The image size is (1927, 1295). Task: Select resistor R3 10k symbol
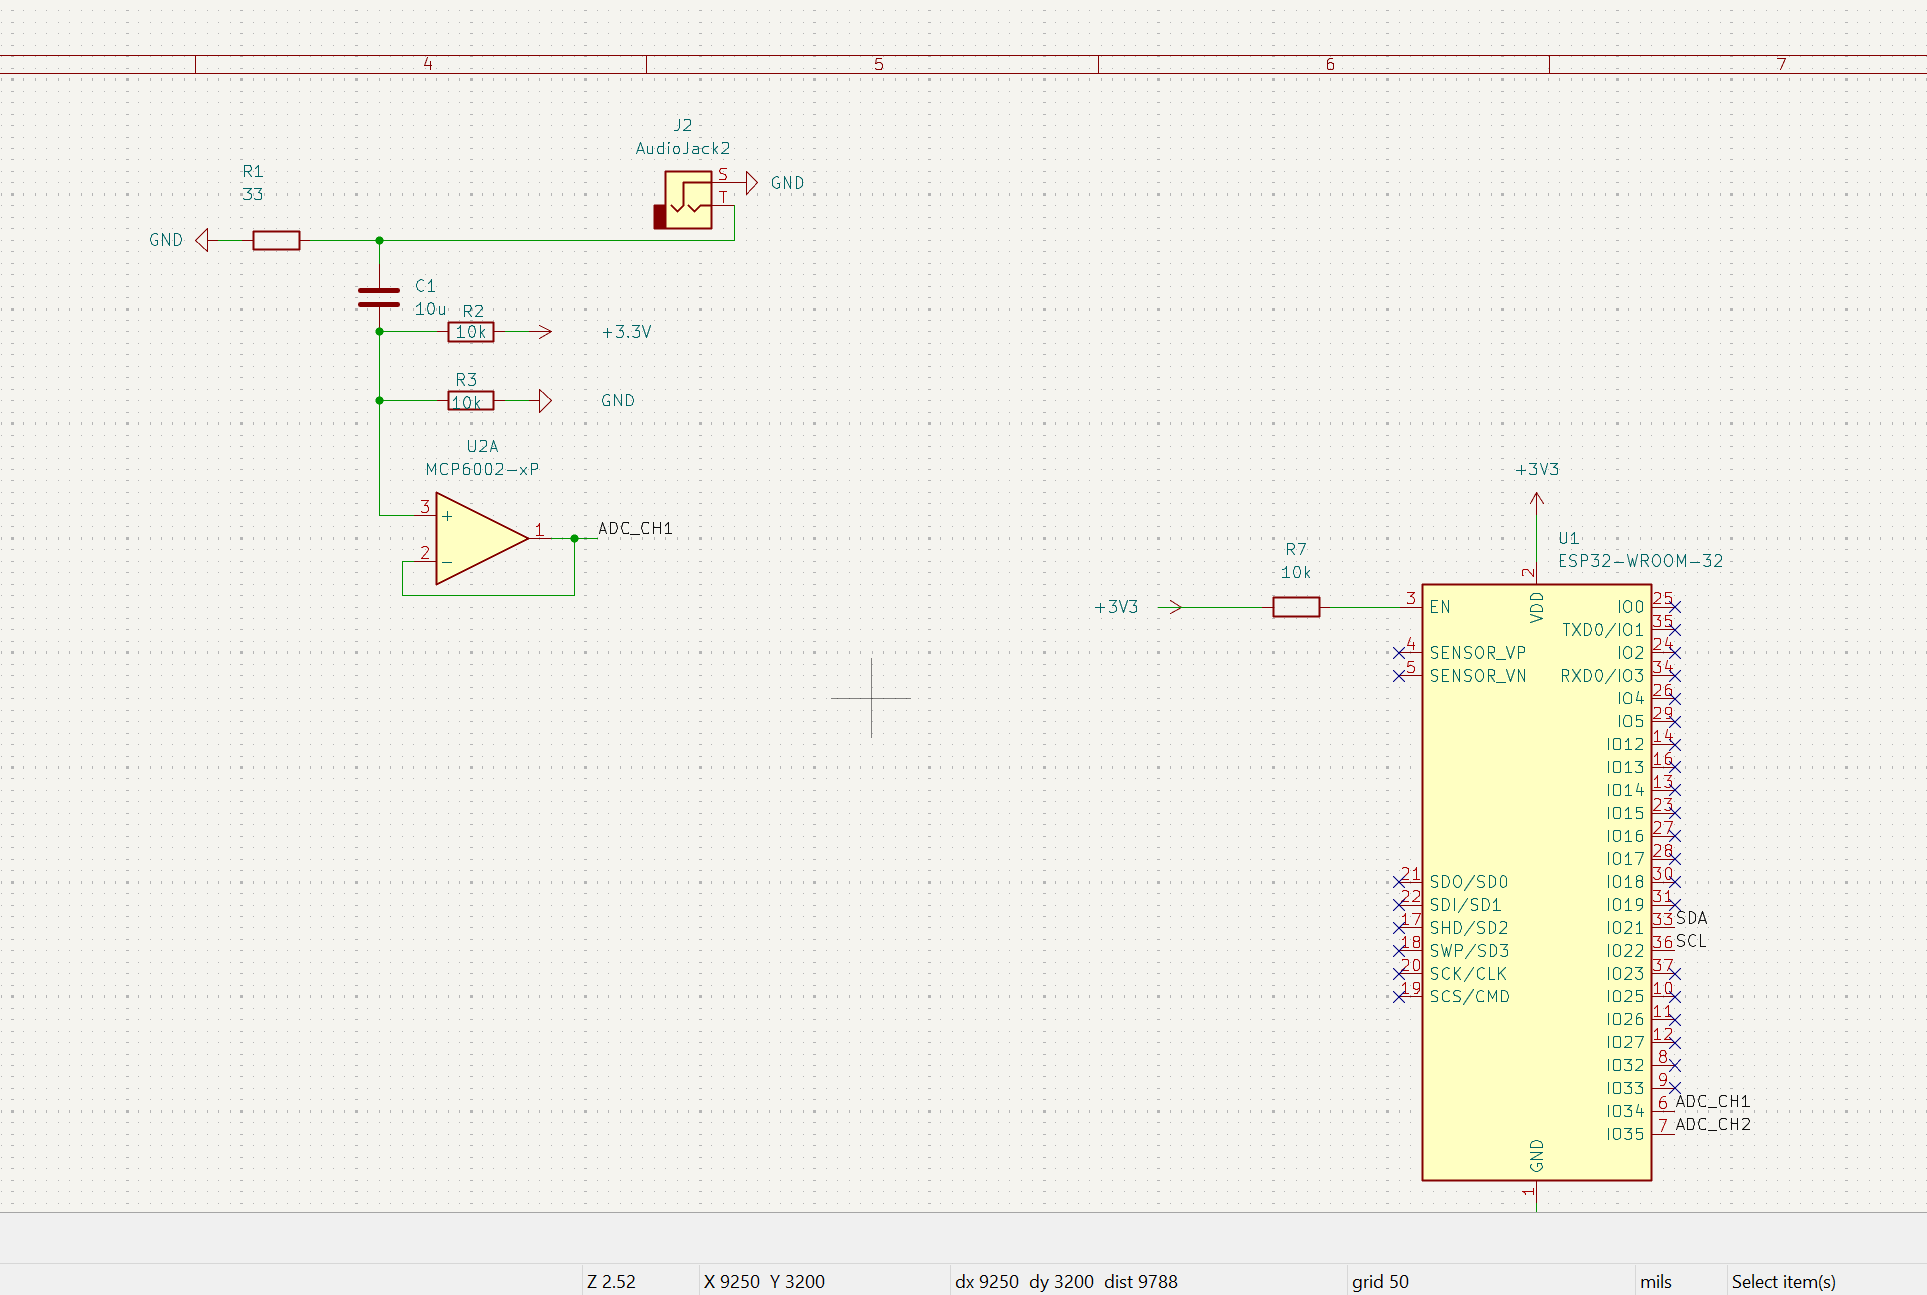click(x=471, y=401)
